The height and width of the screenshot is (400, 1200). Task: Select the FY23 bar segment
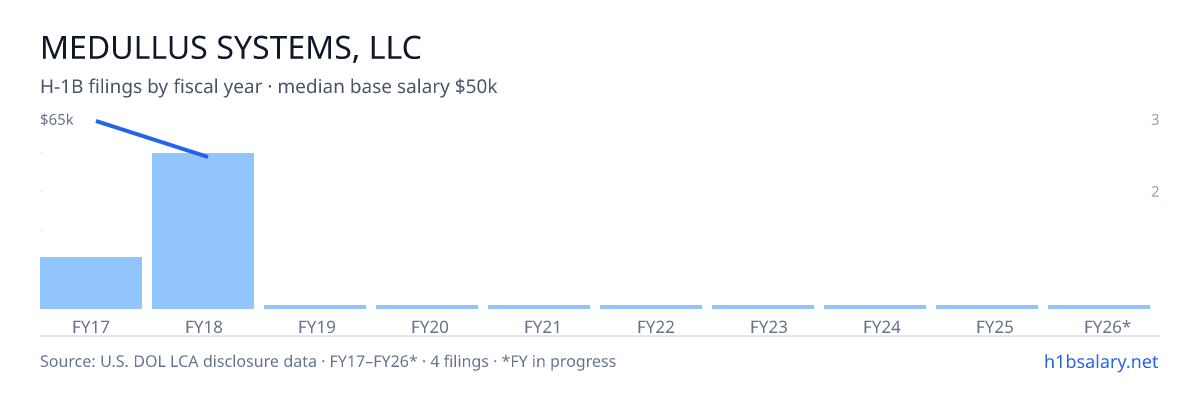click(763, 307)
